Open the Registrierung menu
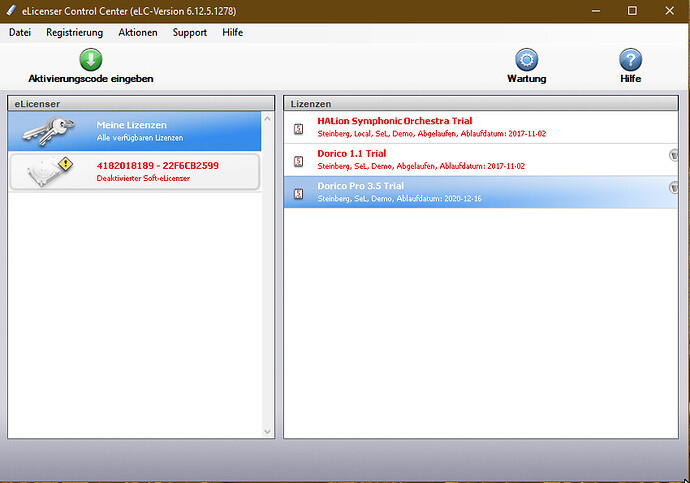Viewport: 690px width, 483px height. 74,33
